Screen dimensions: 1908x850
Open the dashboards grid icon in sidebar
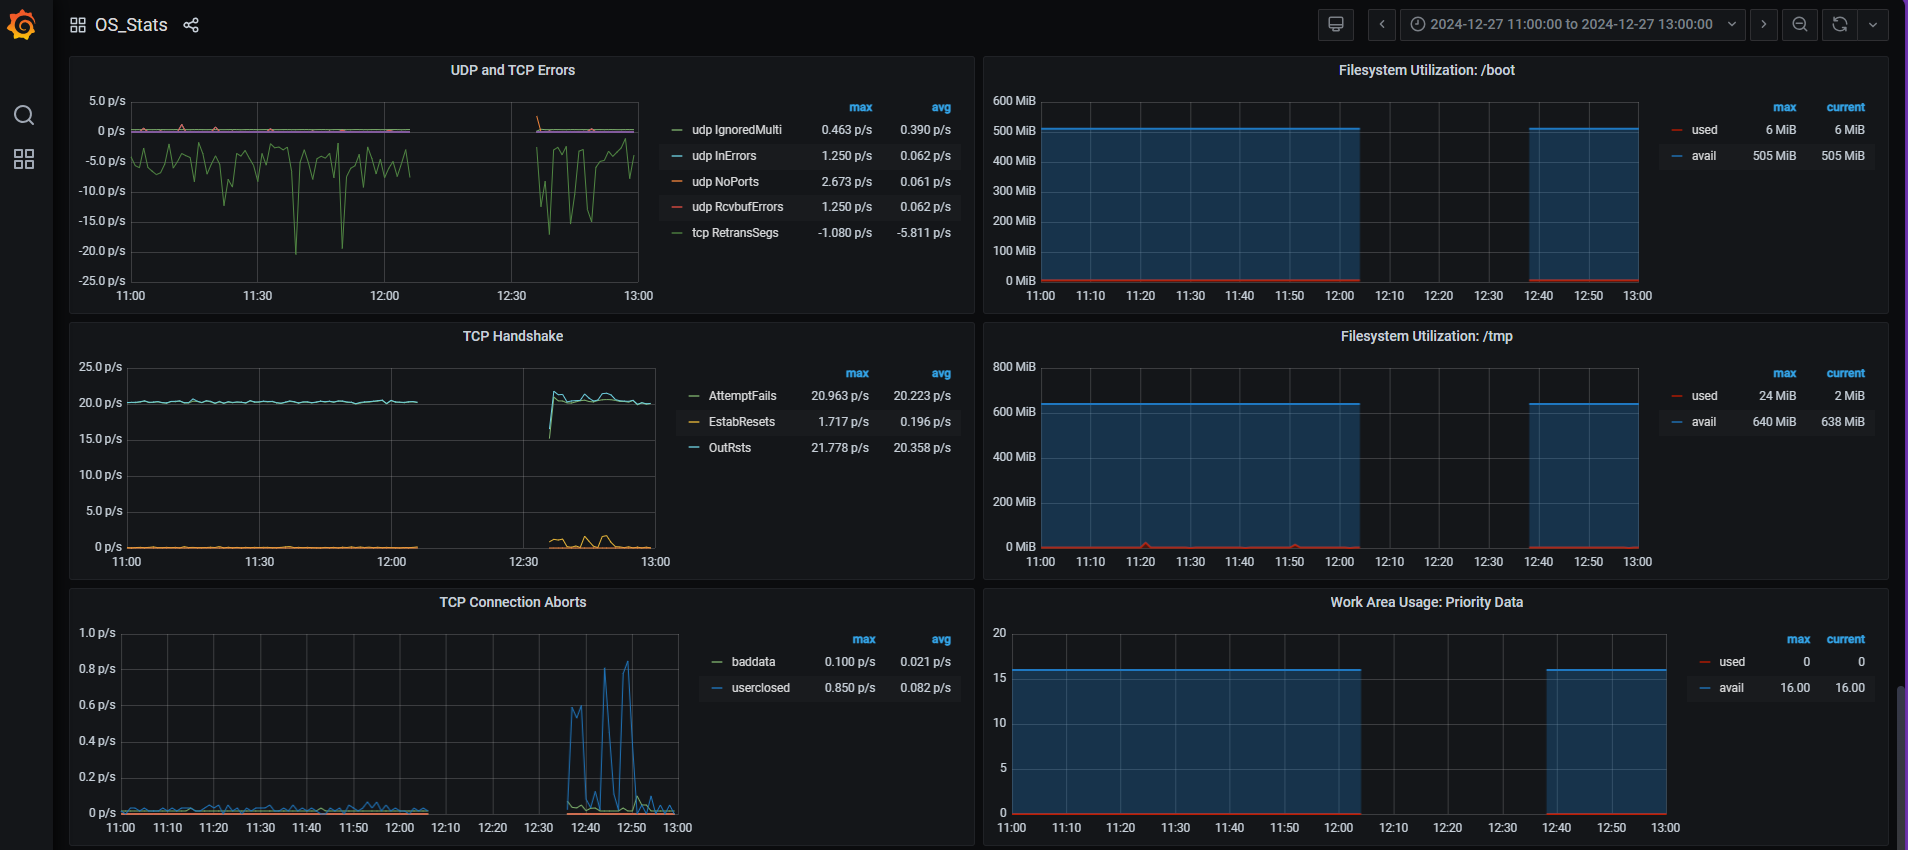[x=24, y=159]
